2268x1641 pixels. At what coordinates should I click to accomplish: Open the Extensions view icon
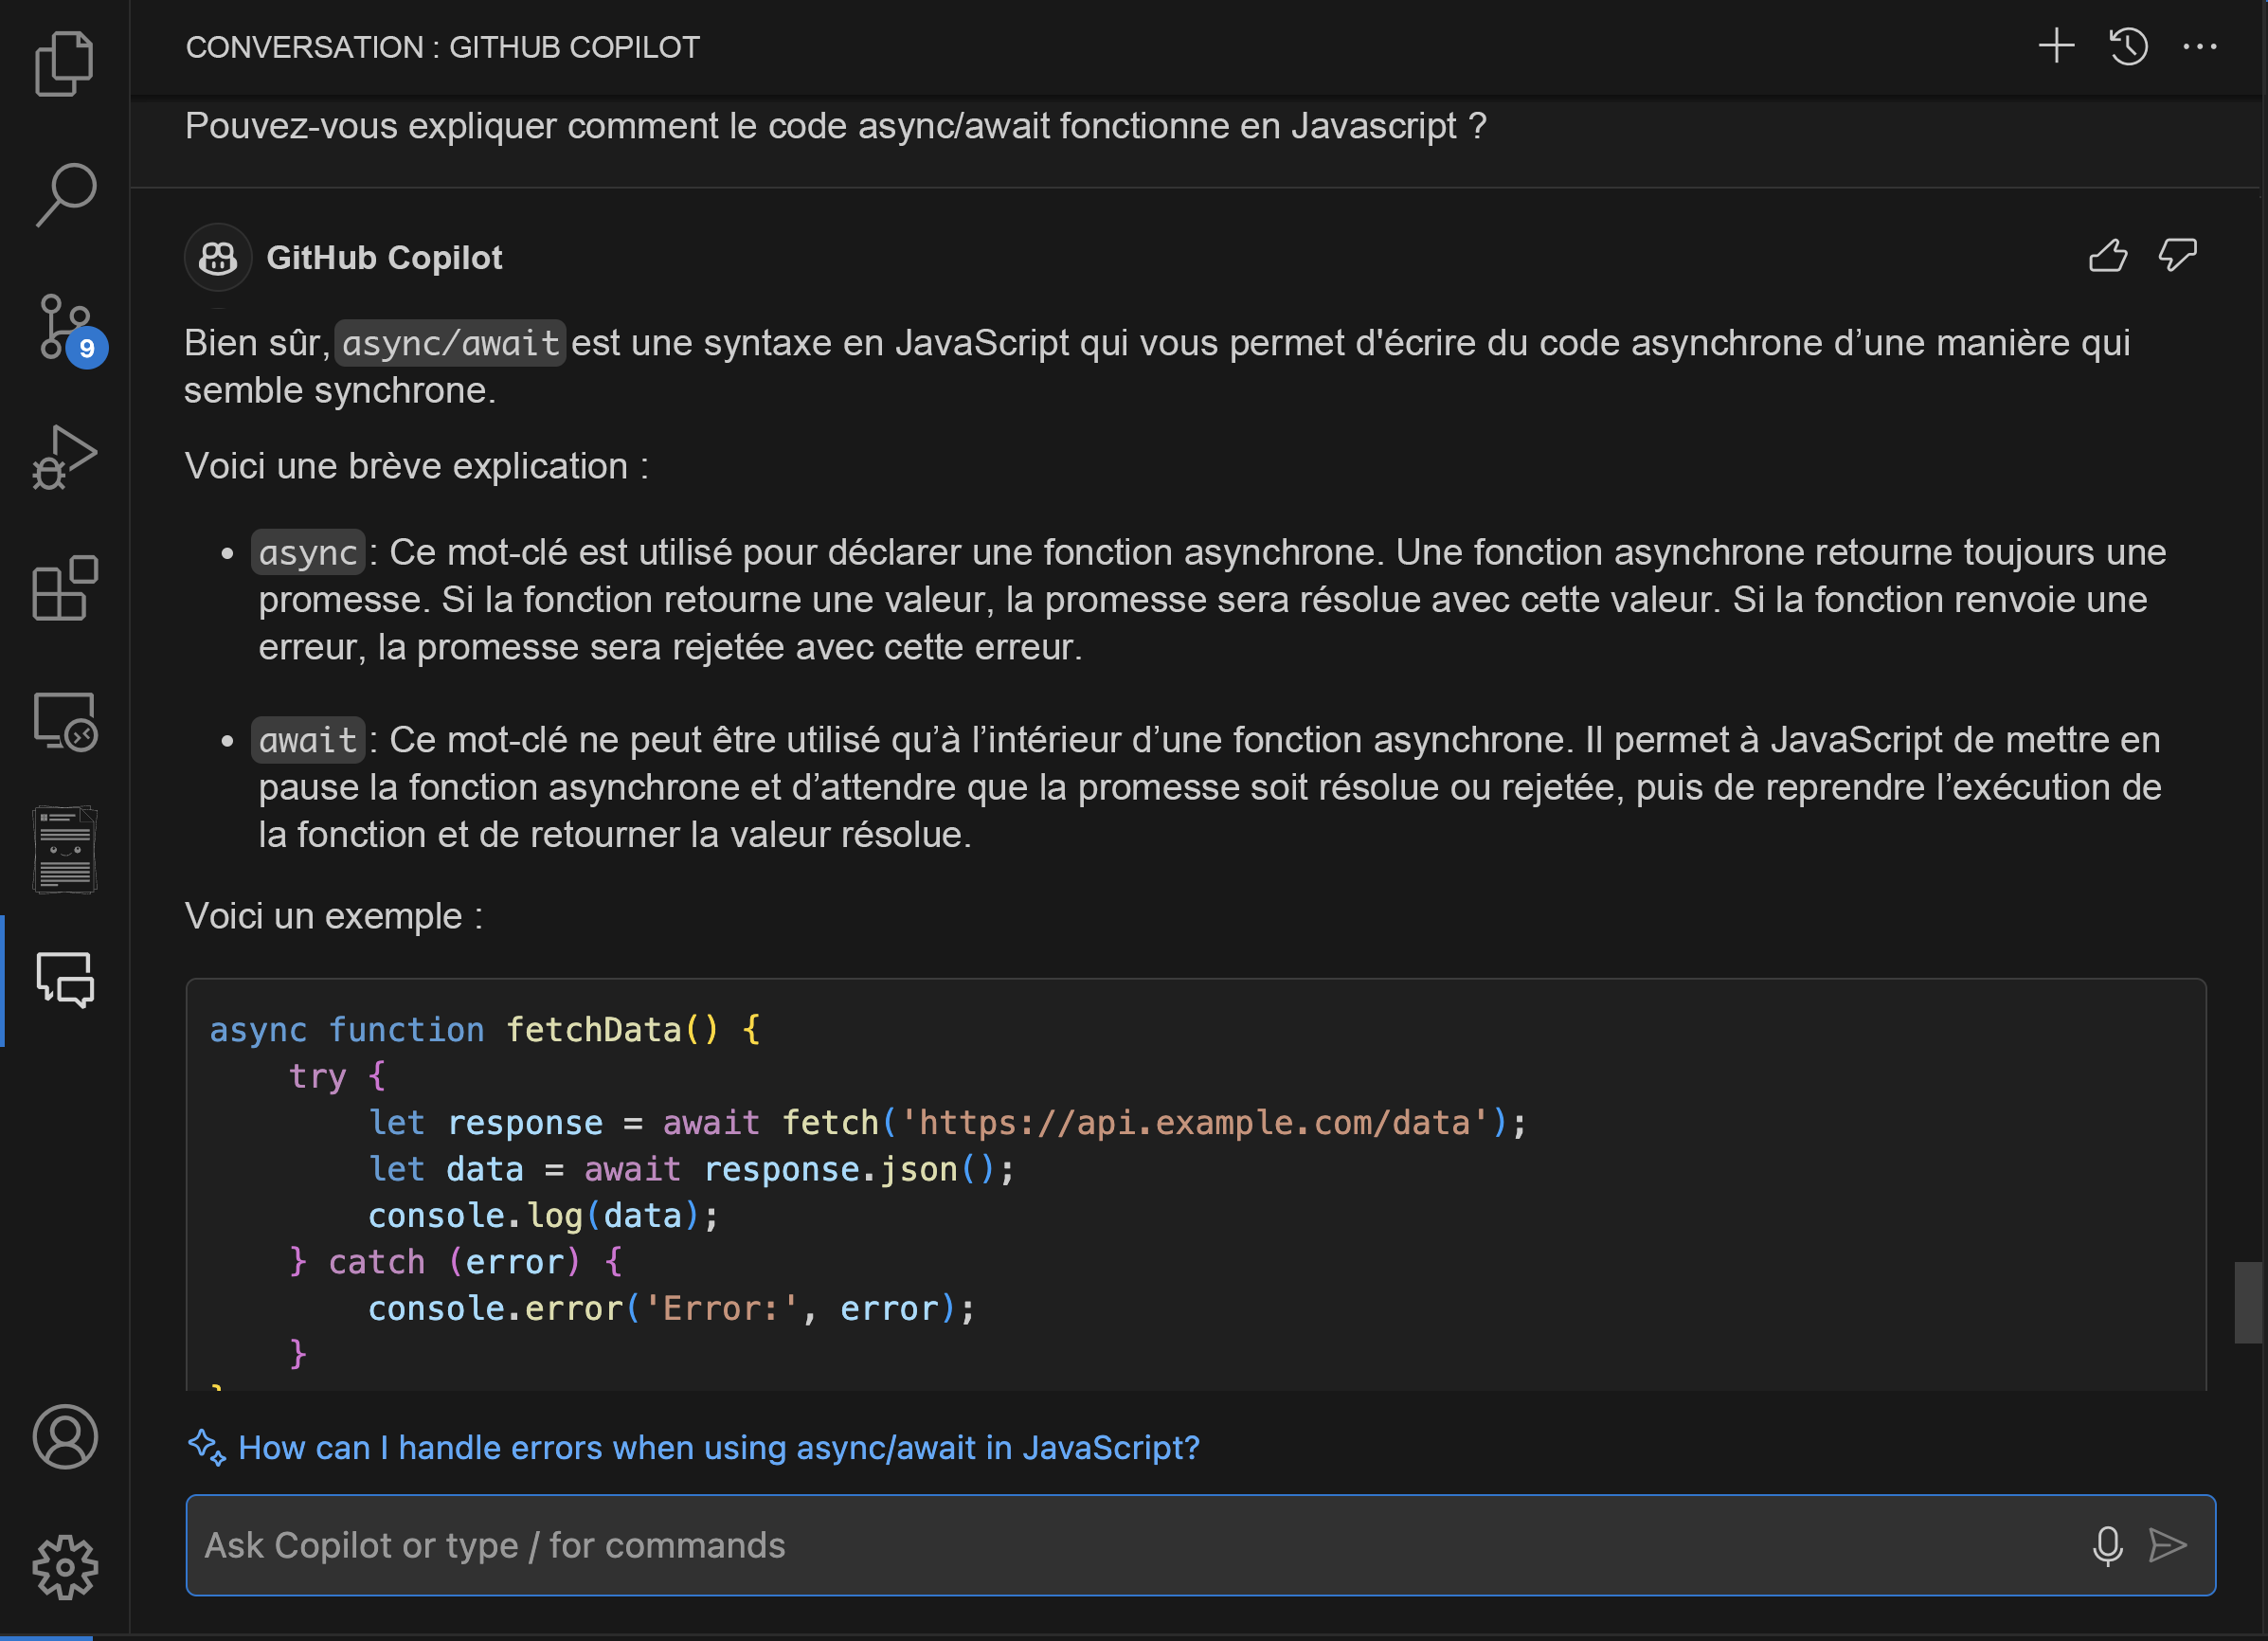(65, 588)
